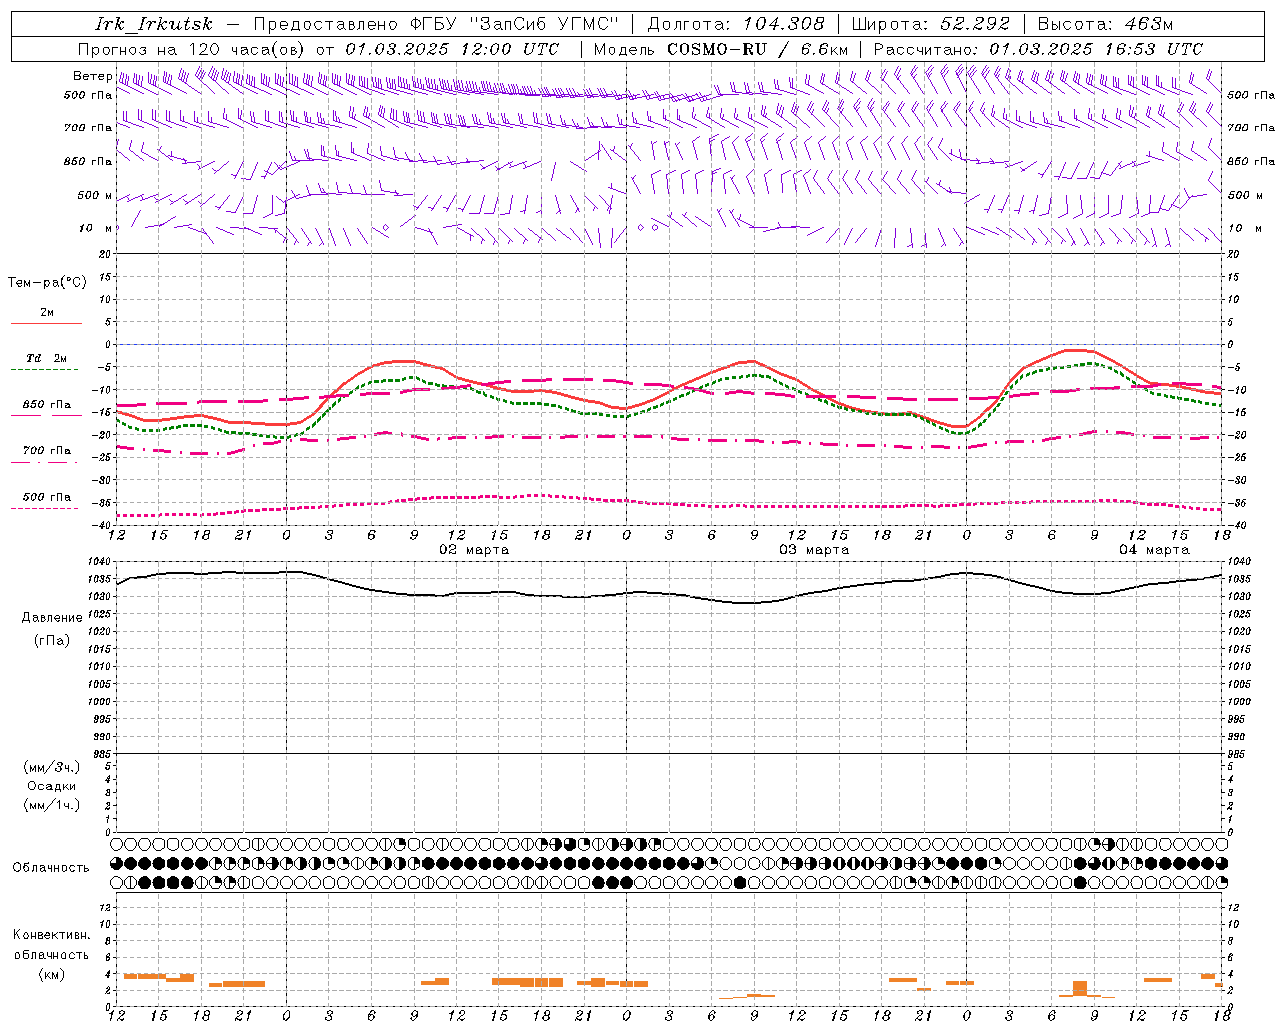Image resolution: width=1280 pixels, height=1024 pixels.
Task: Click the left 1000 pressure scale value
Action: 99,702
